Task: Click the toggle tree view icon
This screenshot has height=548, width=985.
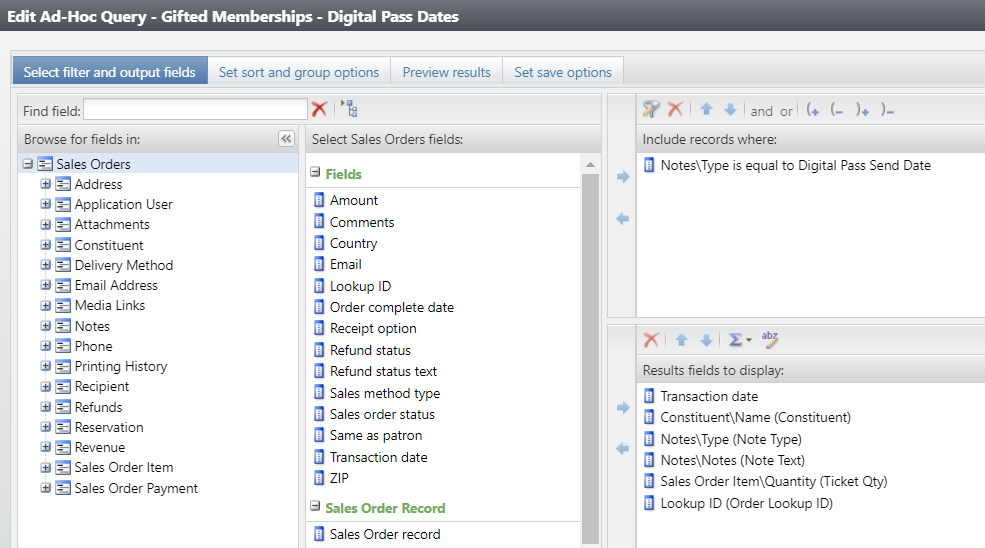Action: (x=349, y=109)
